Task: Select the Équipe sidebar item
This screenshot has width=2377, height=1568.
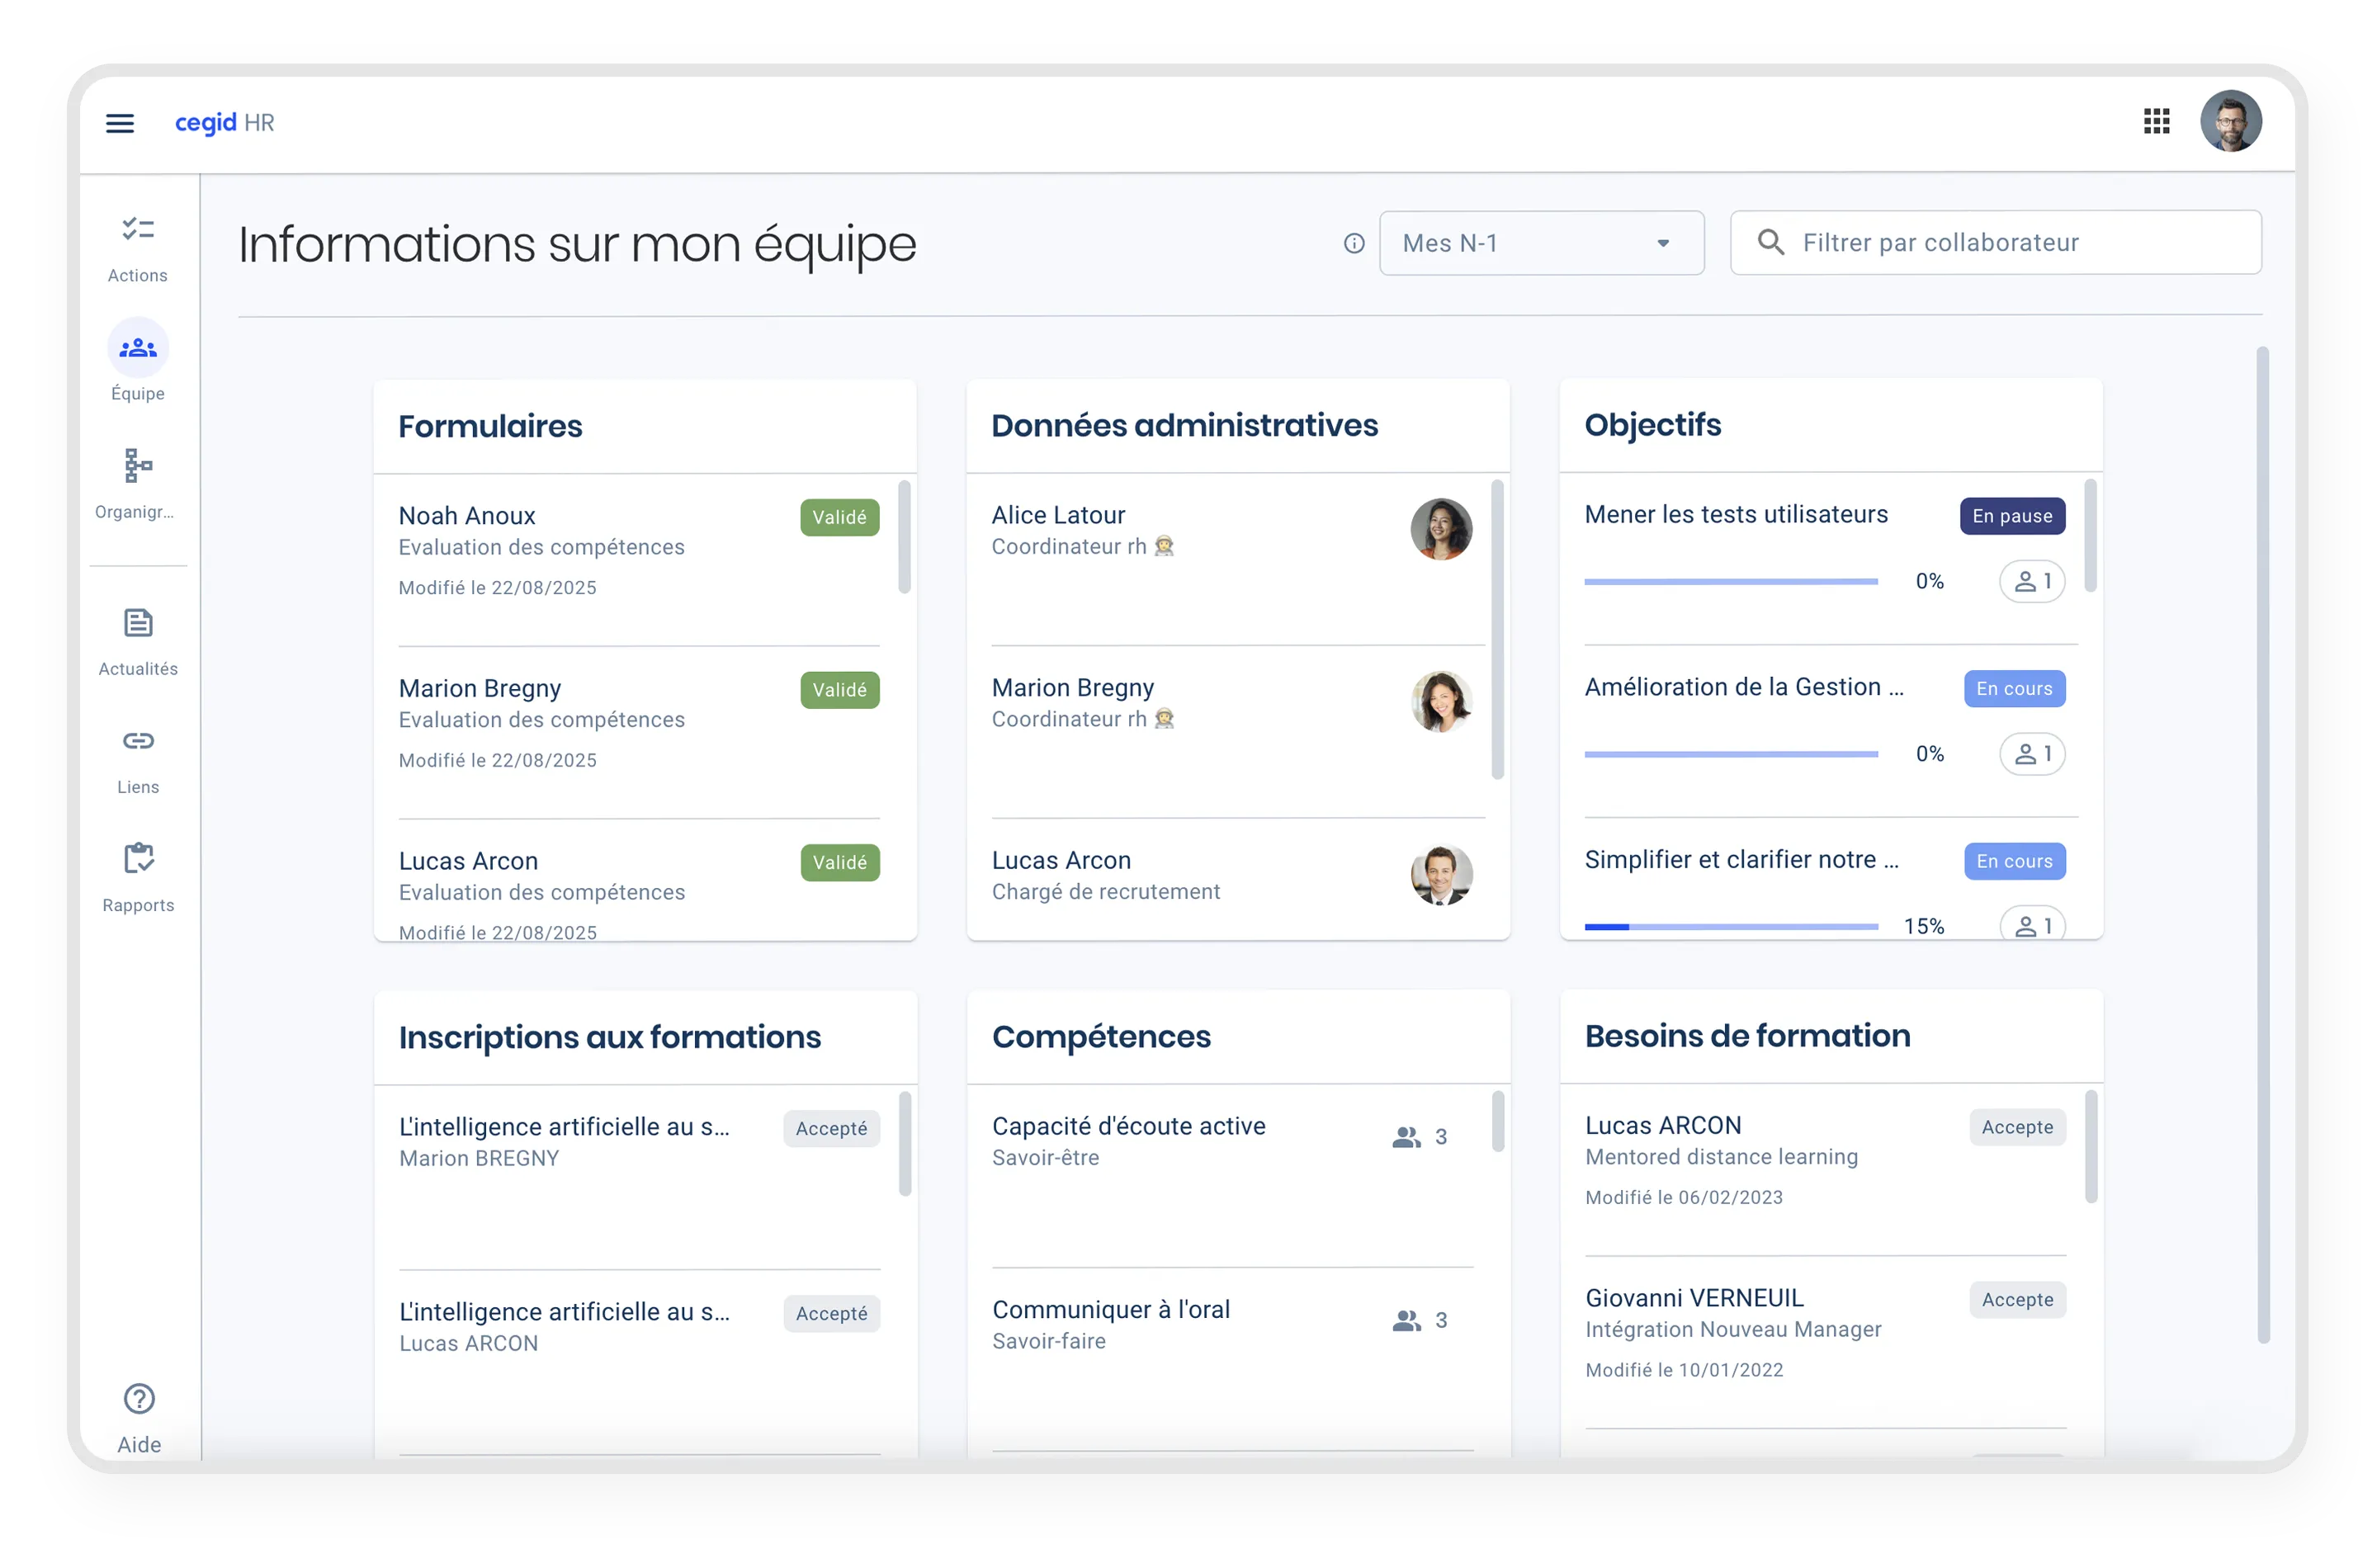Action: click(138, 349)
